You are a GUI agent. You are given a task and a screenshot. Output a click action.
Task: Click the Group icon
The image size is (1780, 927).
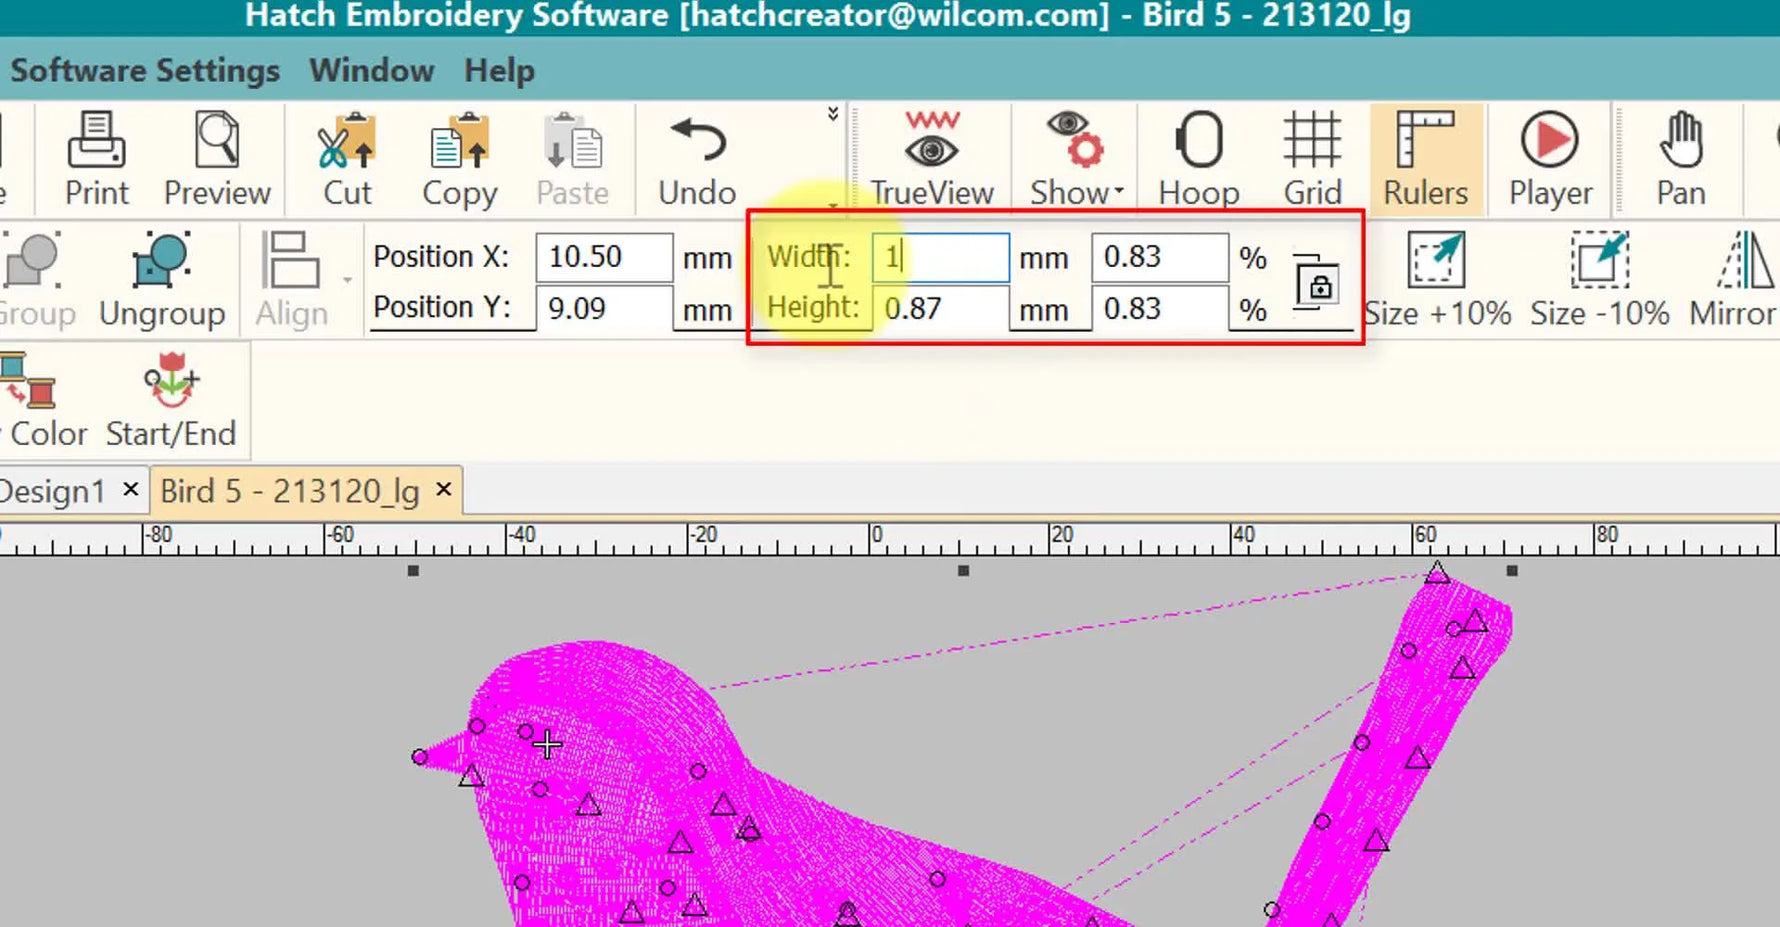pyautogui.click(x=36, y=281)
